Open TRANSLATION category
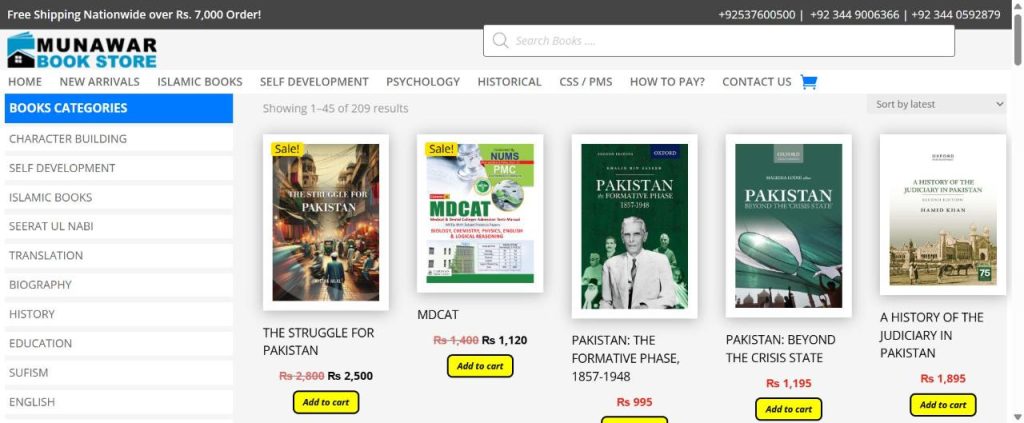Screen dimensions: 1024x423 (x=119, y=255)
